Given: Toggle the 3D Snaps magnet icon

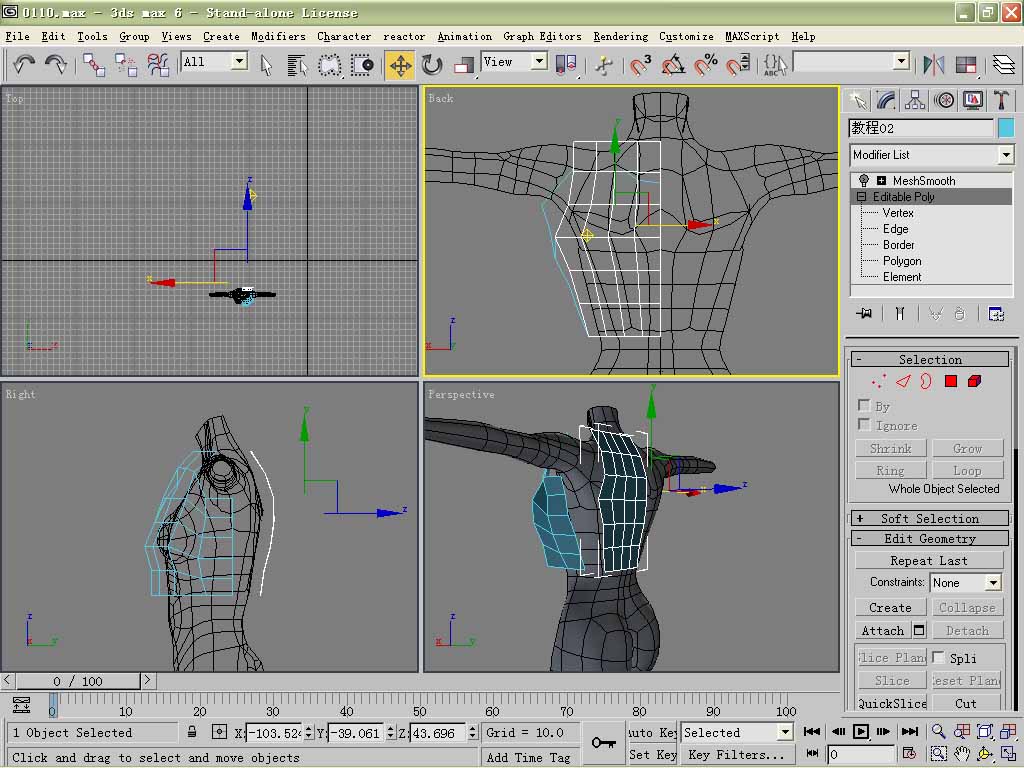Looking at the screenshot, I should pyautogui.click(x=640, y=65).
